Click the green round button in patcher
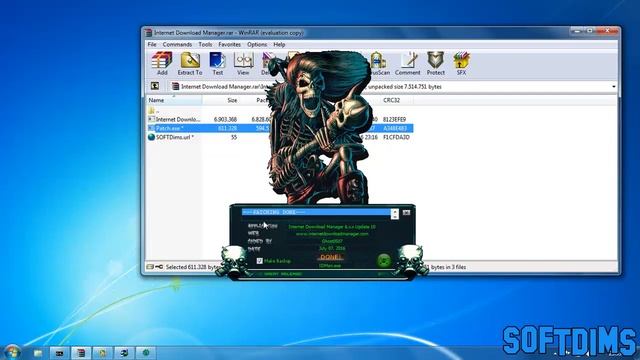The image size is (640, 360). [384, 260]
